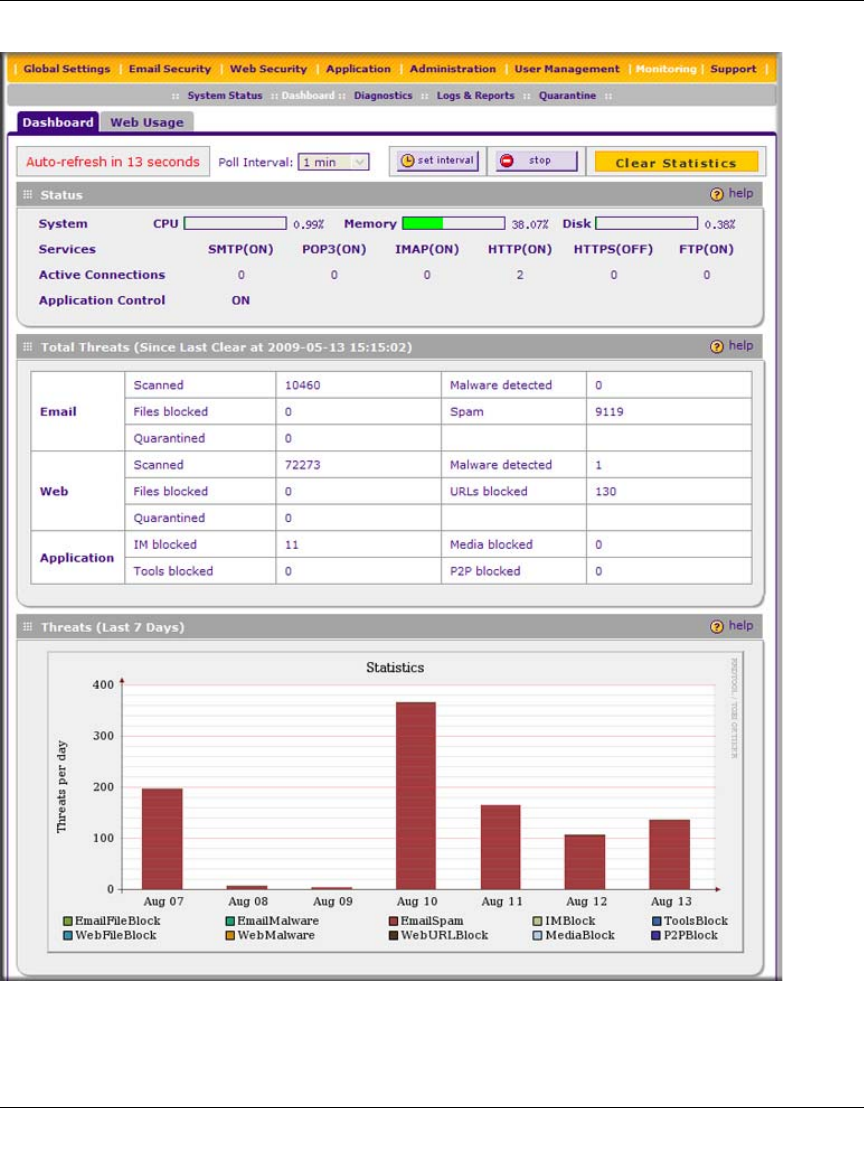Click the Memory usage bar
Image resolution: width=864 pixels, height=1170 pixels.
point(454,223)
